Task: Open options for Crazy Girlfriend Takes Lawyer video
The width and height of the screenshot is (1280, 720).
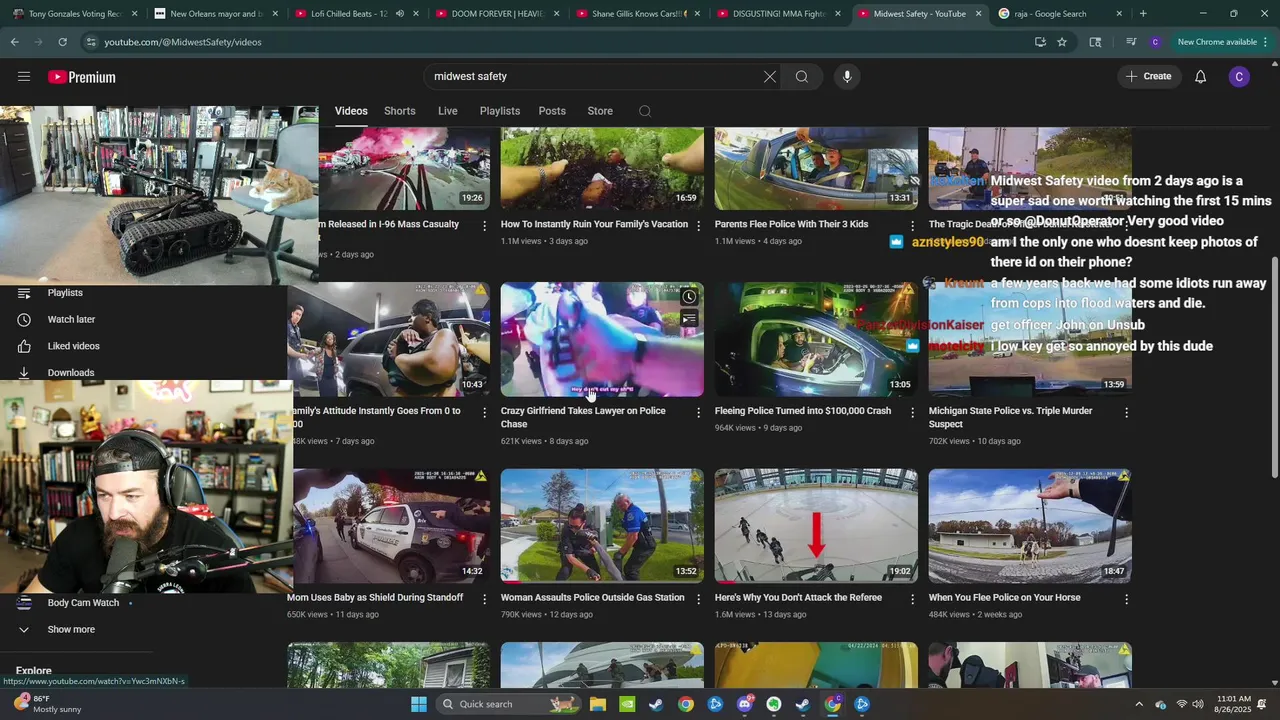Action: point(698,412)
